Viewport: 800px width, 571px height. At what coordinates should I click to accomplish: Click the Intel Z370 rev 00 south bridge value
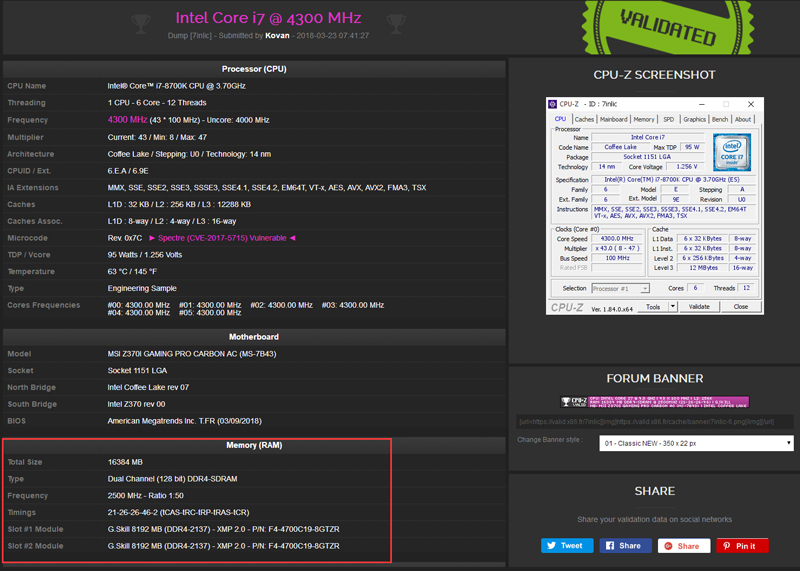point(136,404)
